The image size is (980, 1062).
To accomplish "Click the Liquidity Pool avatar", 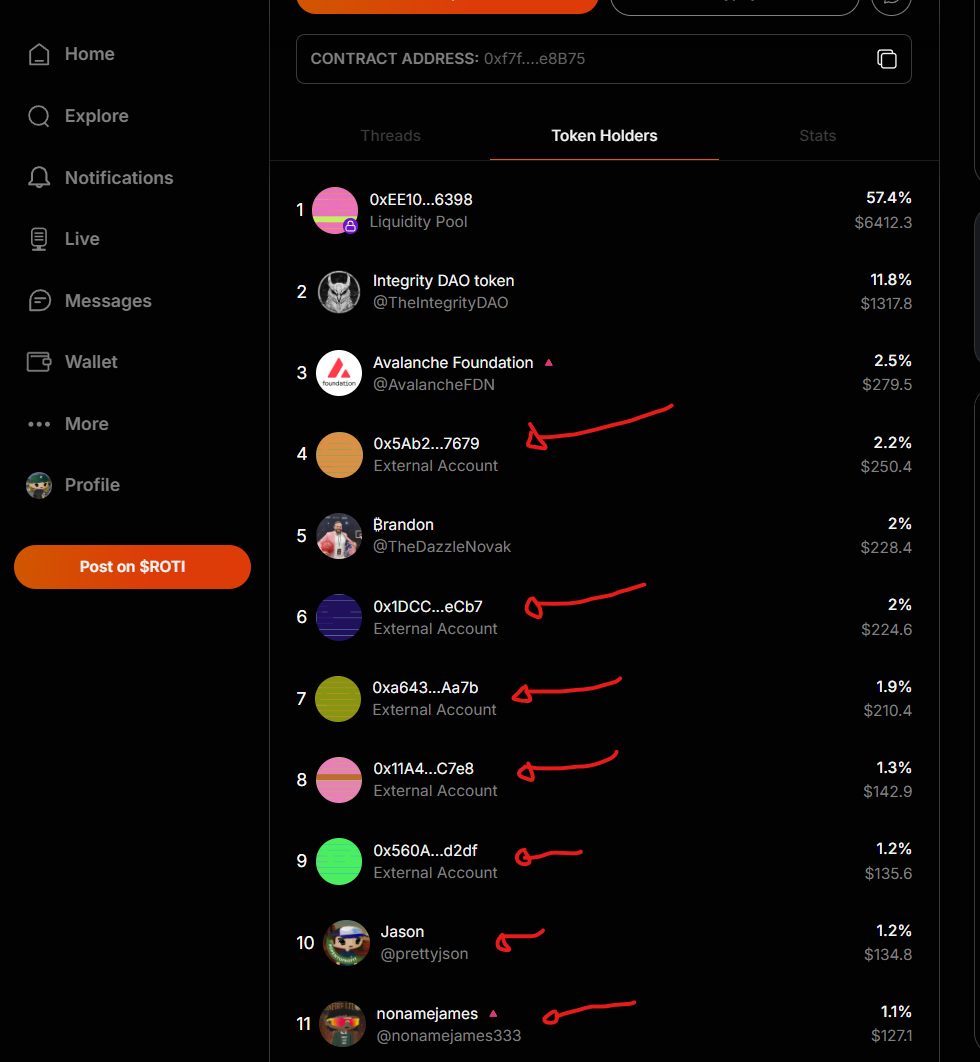I will point(335,210).
